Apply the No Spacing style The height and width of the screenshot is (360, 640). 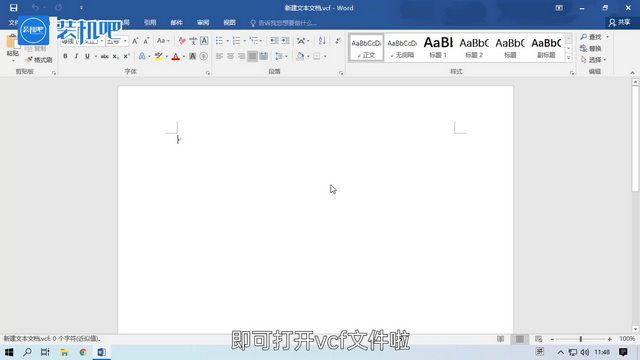point(402,47)
